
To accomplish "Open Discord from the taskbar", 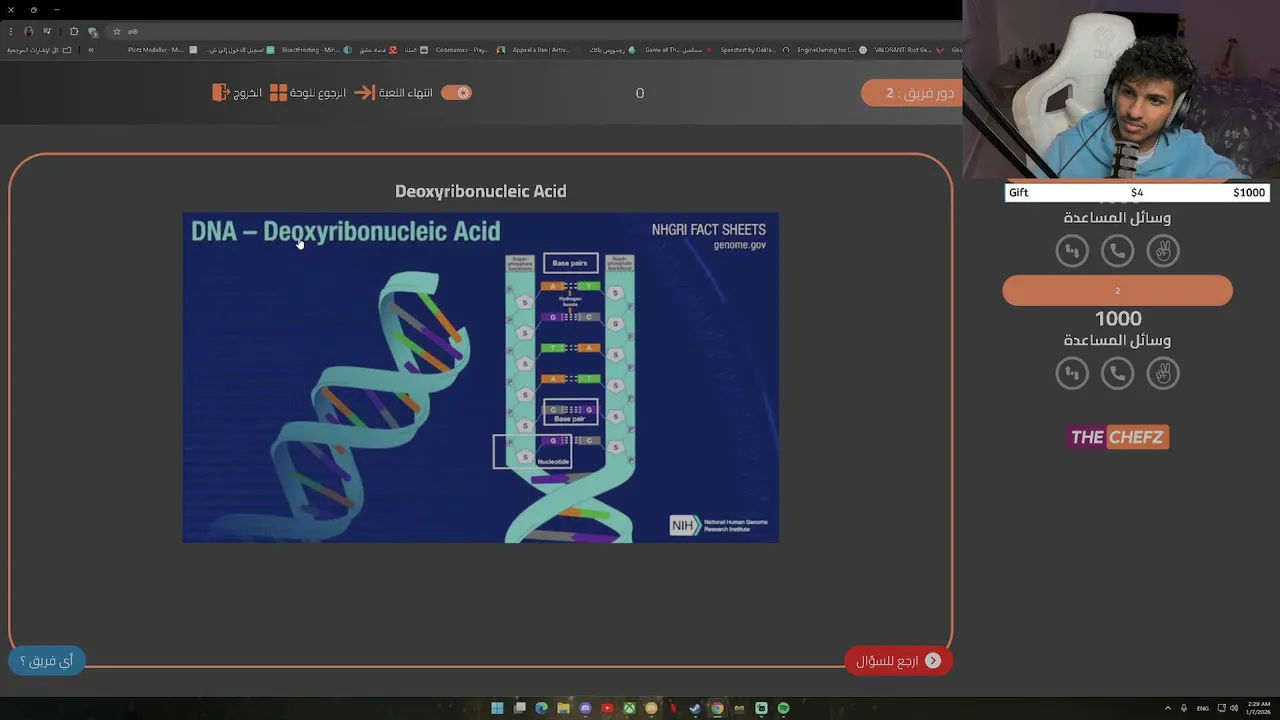I will 585,708.
